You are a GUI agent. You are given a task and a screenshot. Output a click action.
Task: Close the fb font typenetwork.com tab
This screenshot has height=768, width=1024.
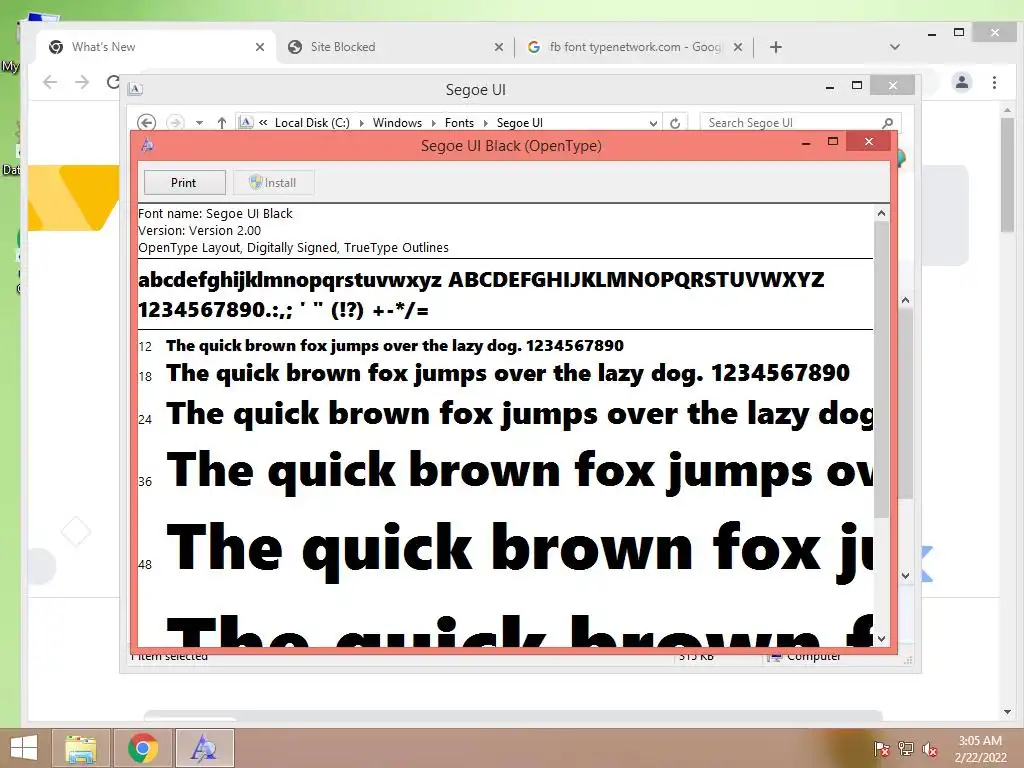[x=738, y=47]
